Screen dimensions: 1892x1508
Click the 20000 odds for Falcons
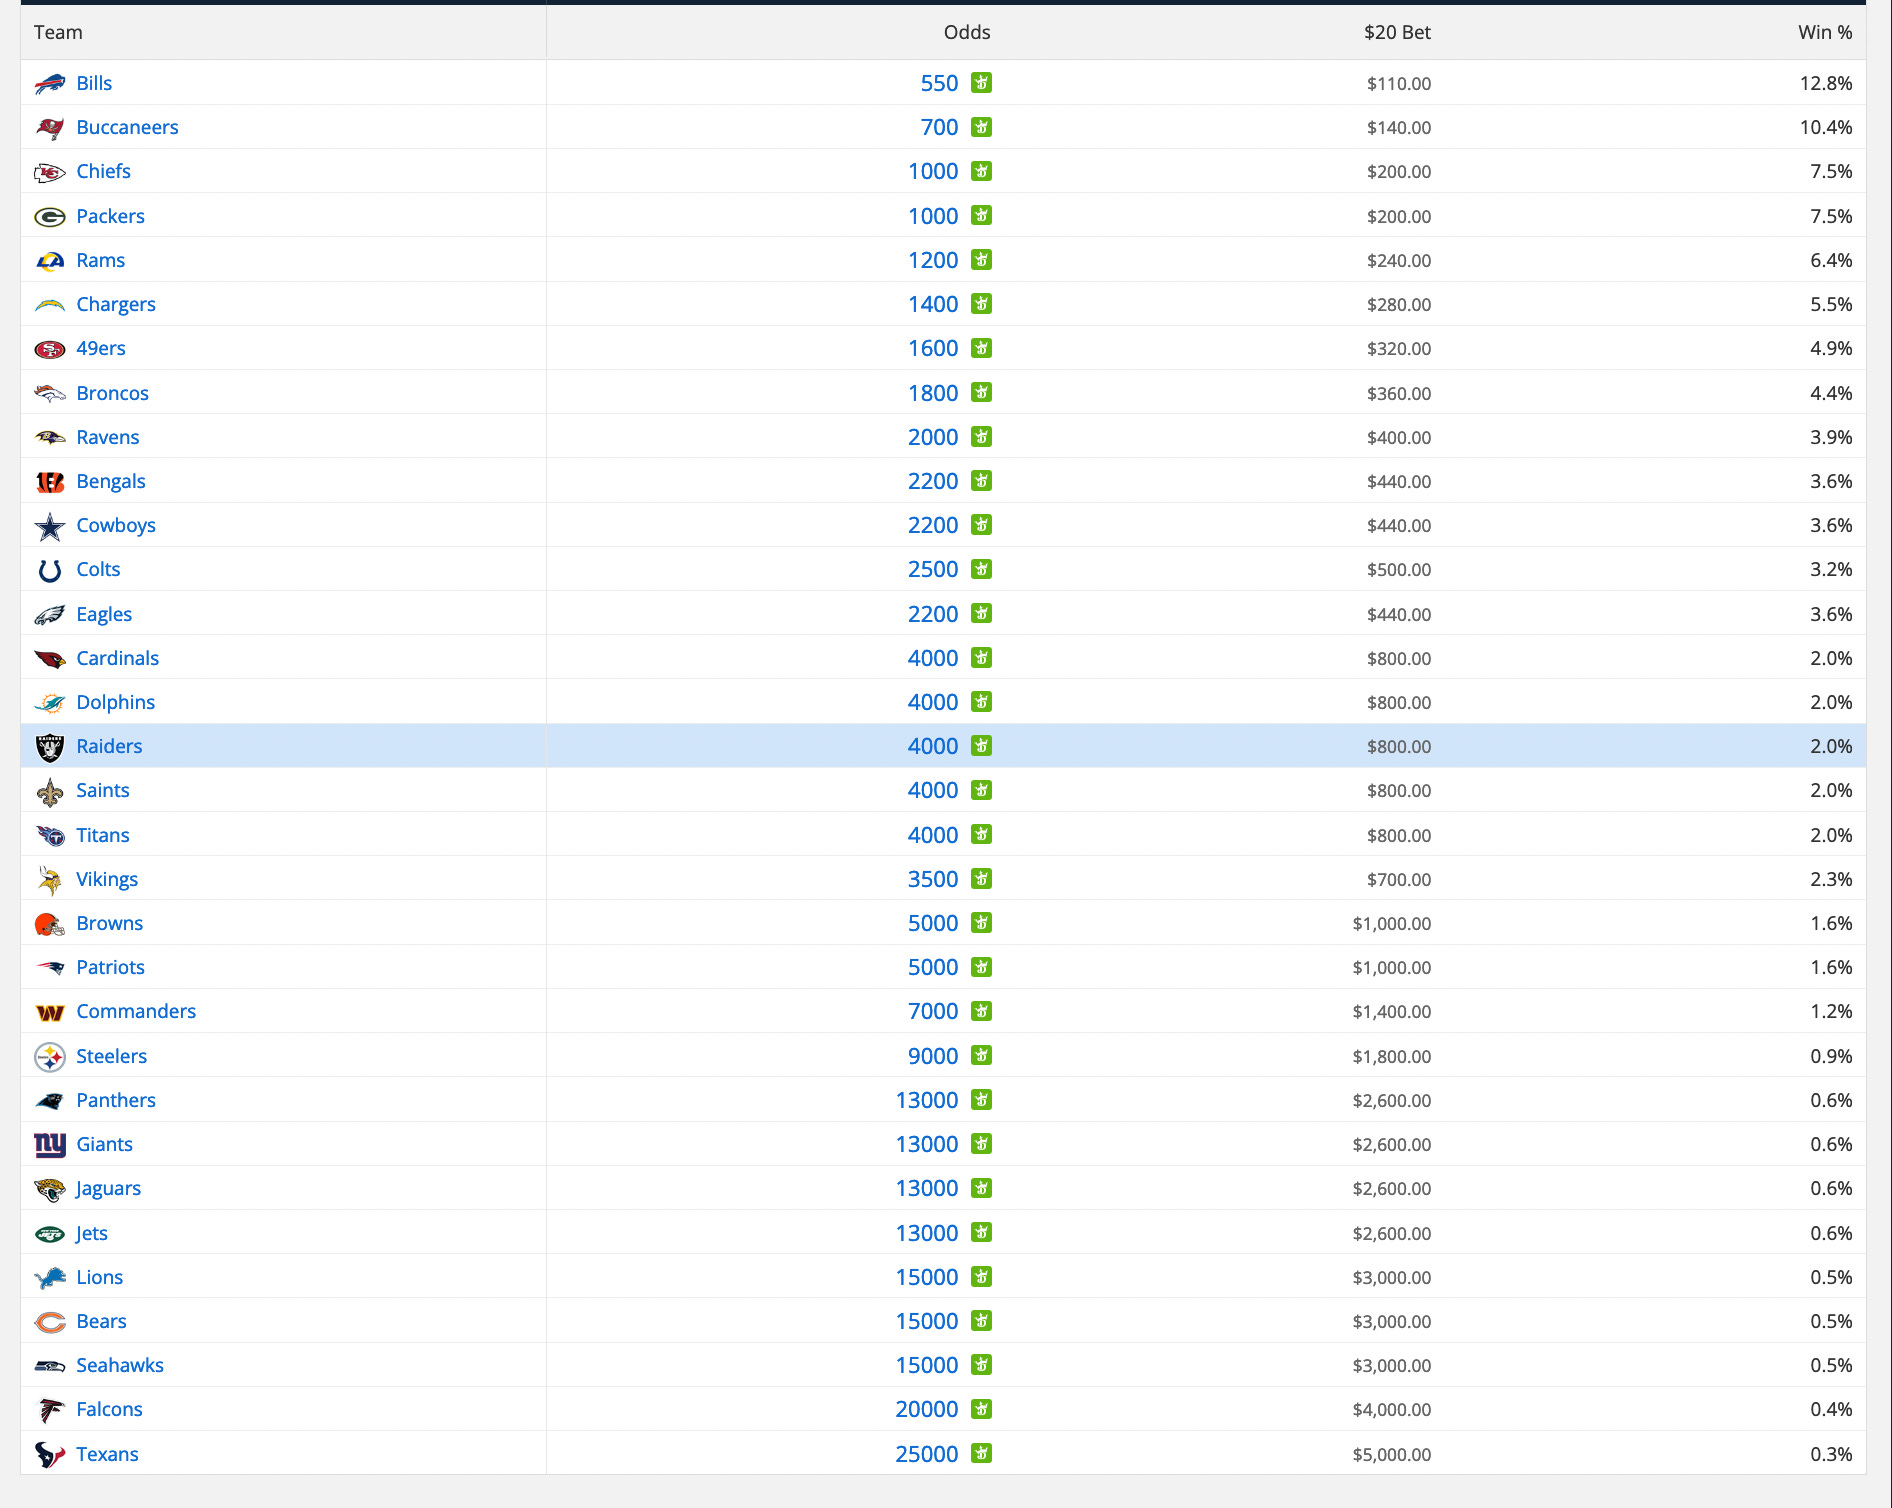927,1409
